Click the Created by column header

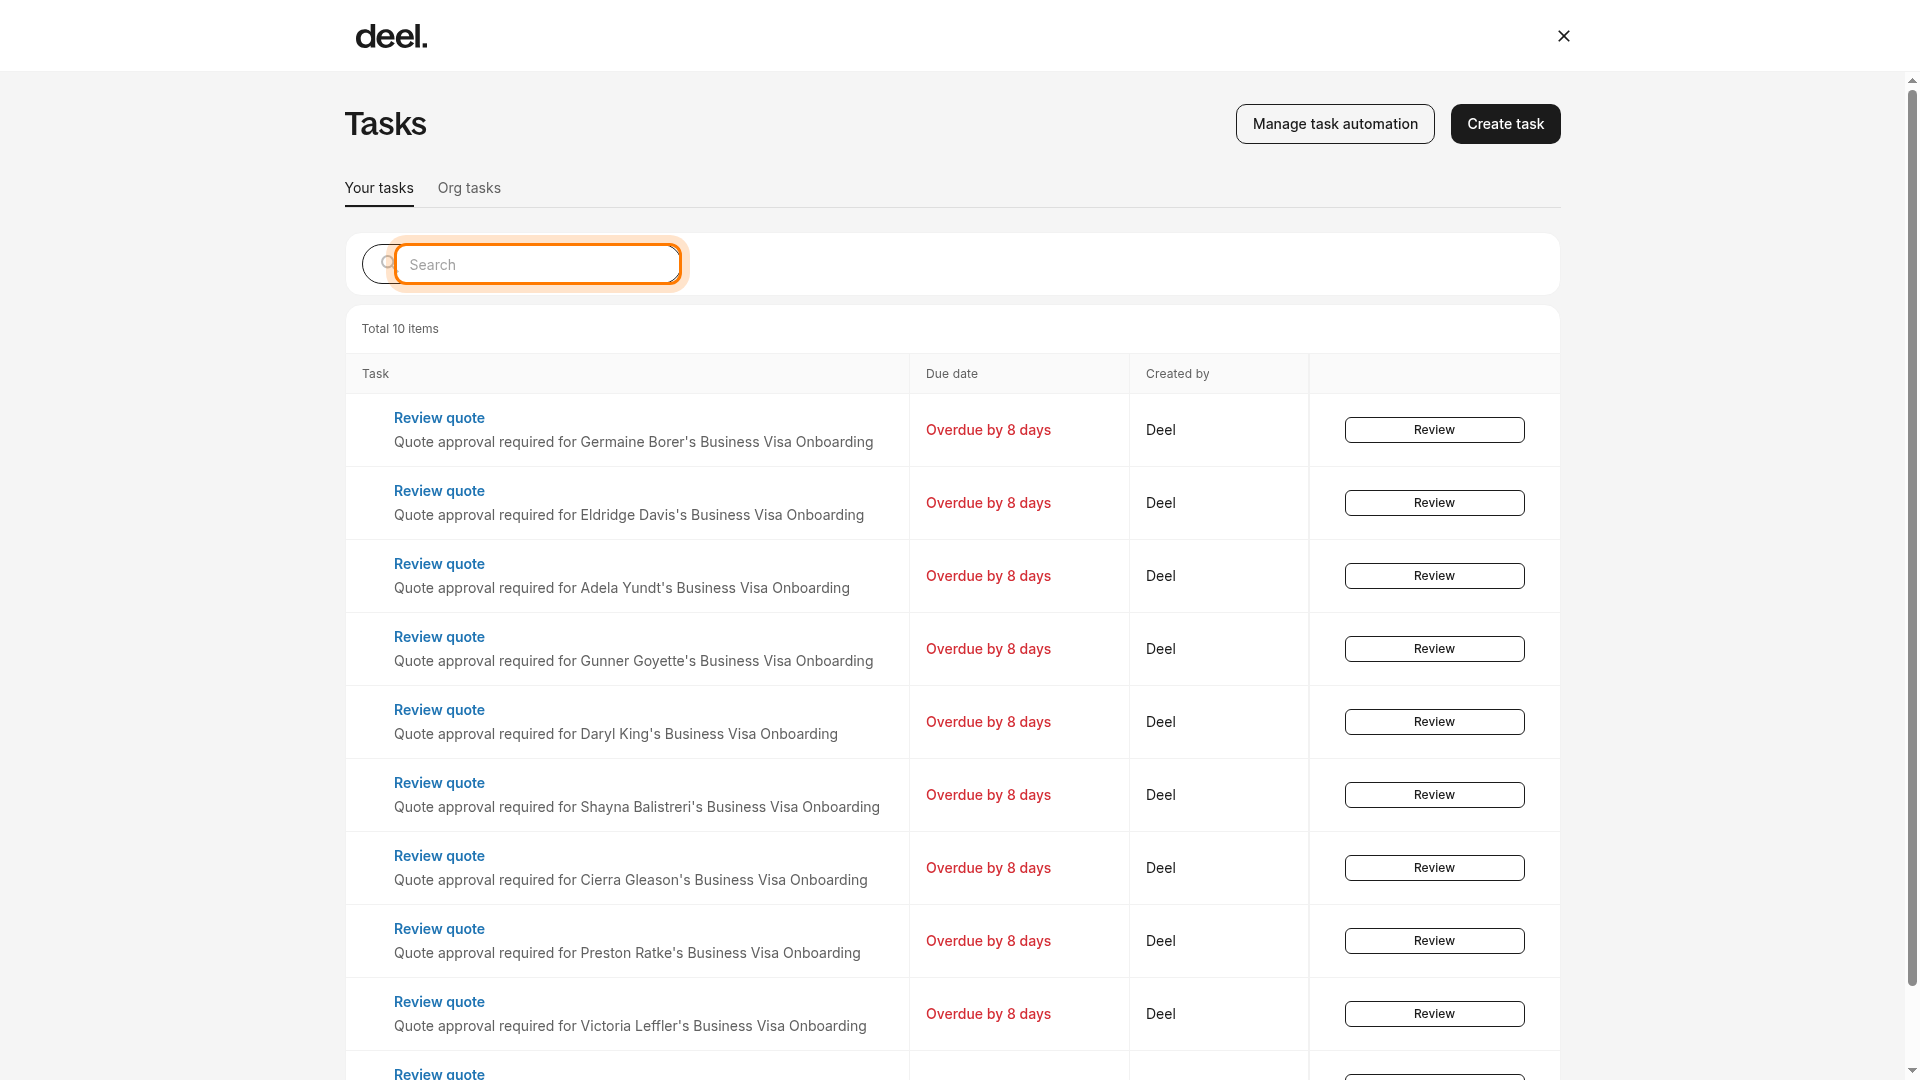pos(1177,374)
